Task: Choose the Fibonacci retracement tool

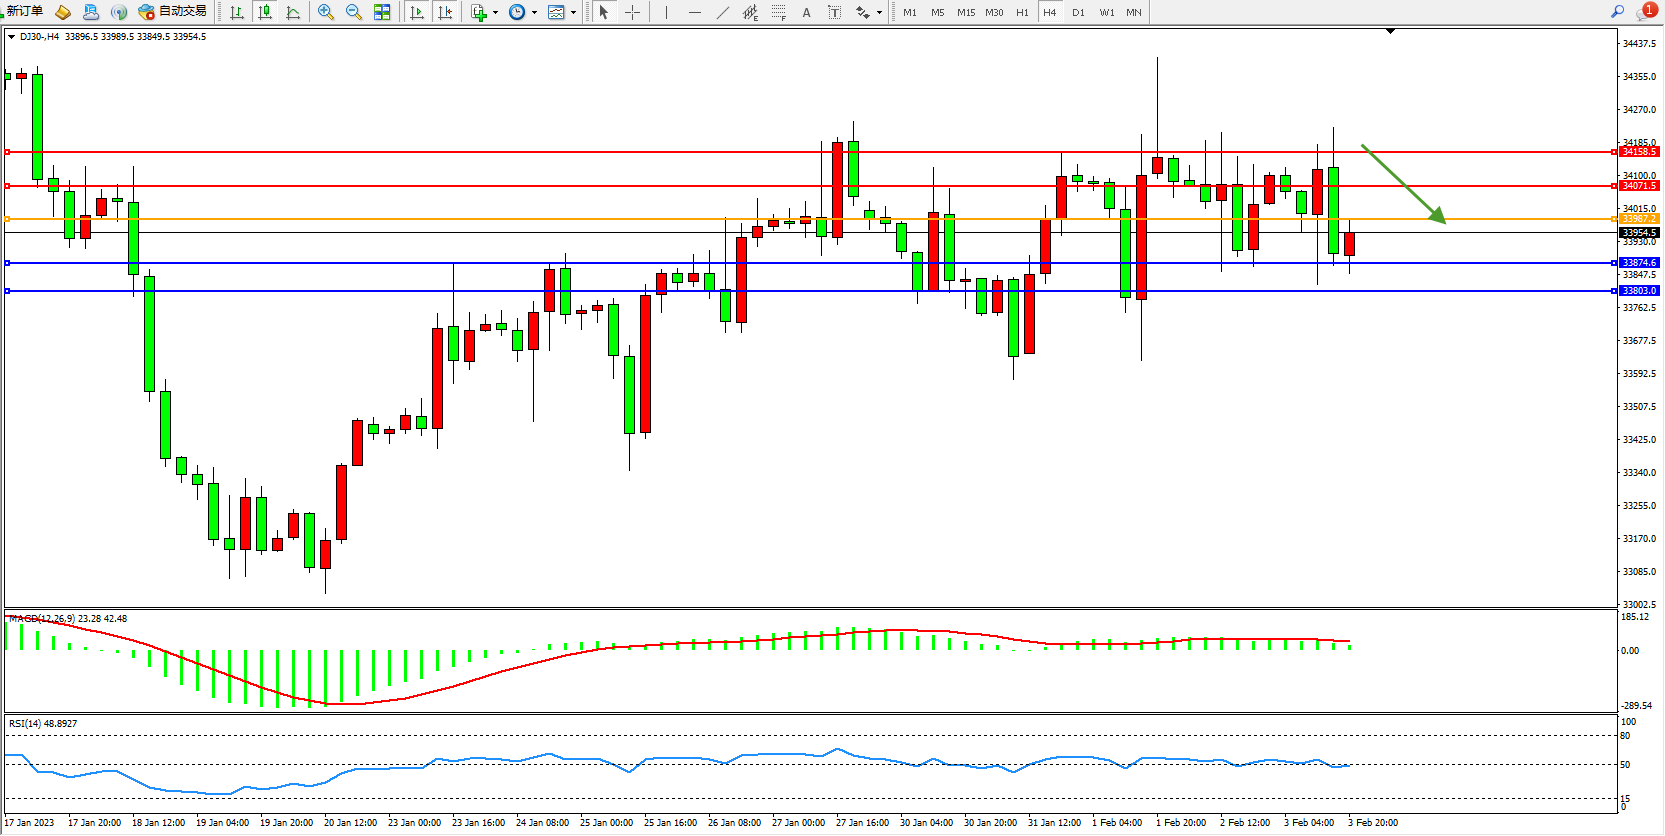Action: click(779, 12)
